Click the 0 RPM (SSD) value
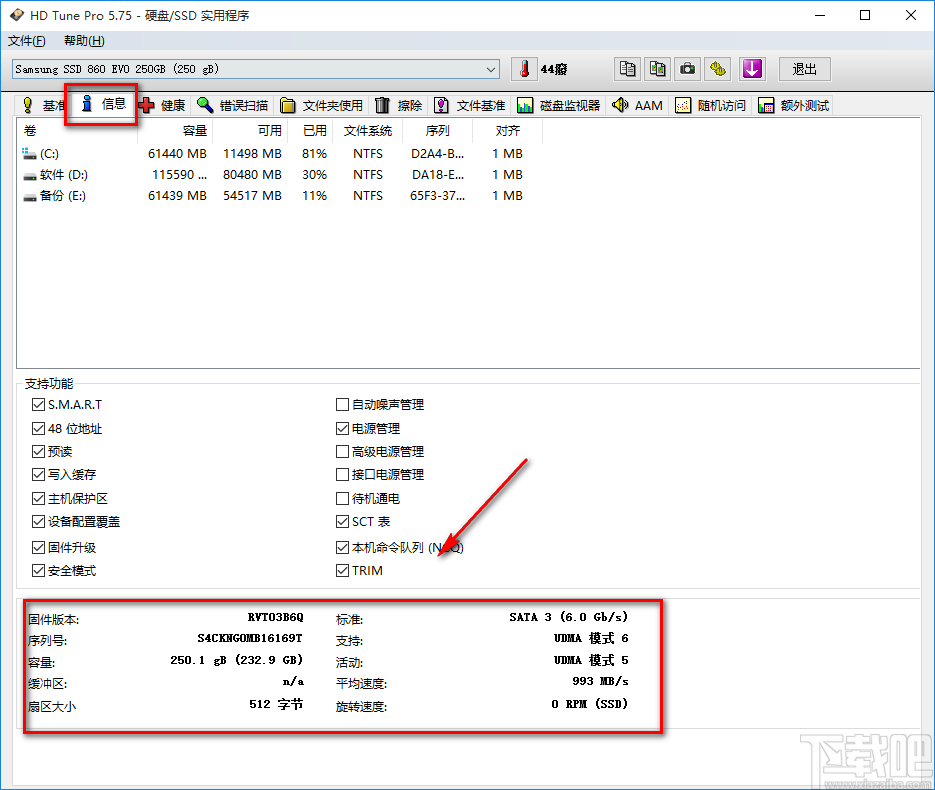Image resolution: width=935 pixels, height=790 pixels. pos(590,704)
